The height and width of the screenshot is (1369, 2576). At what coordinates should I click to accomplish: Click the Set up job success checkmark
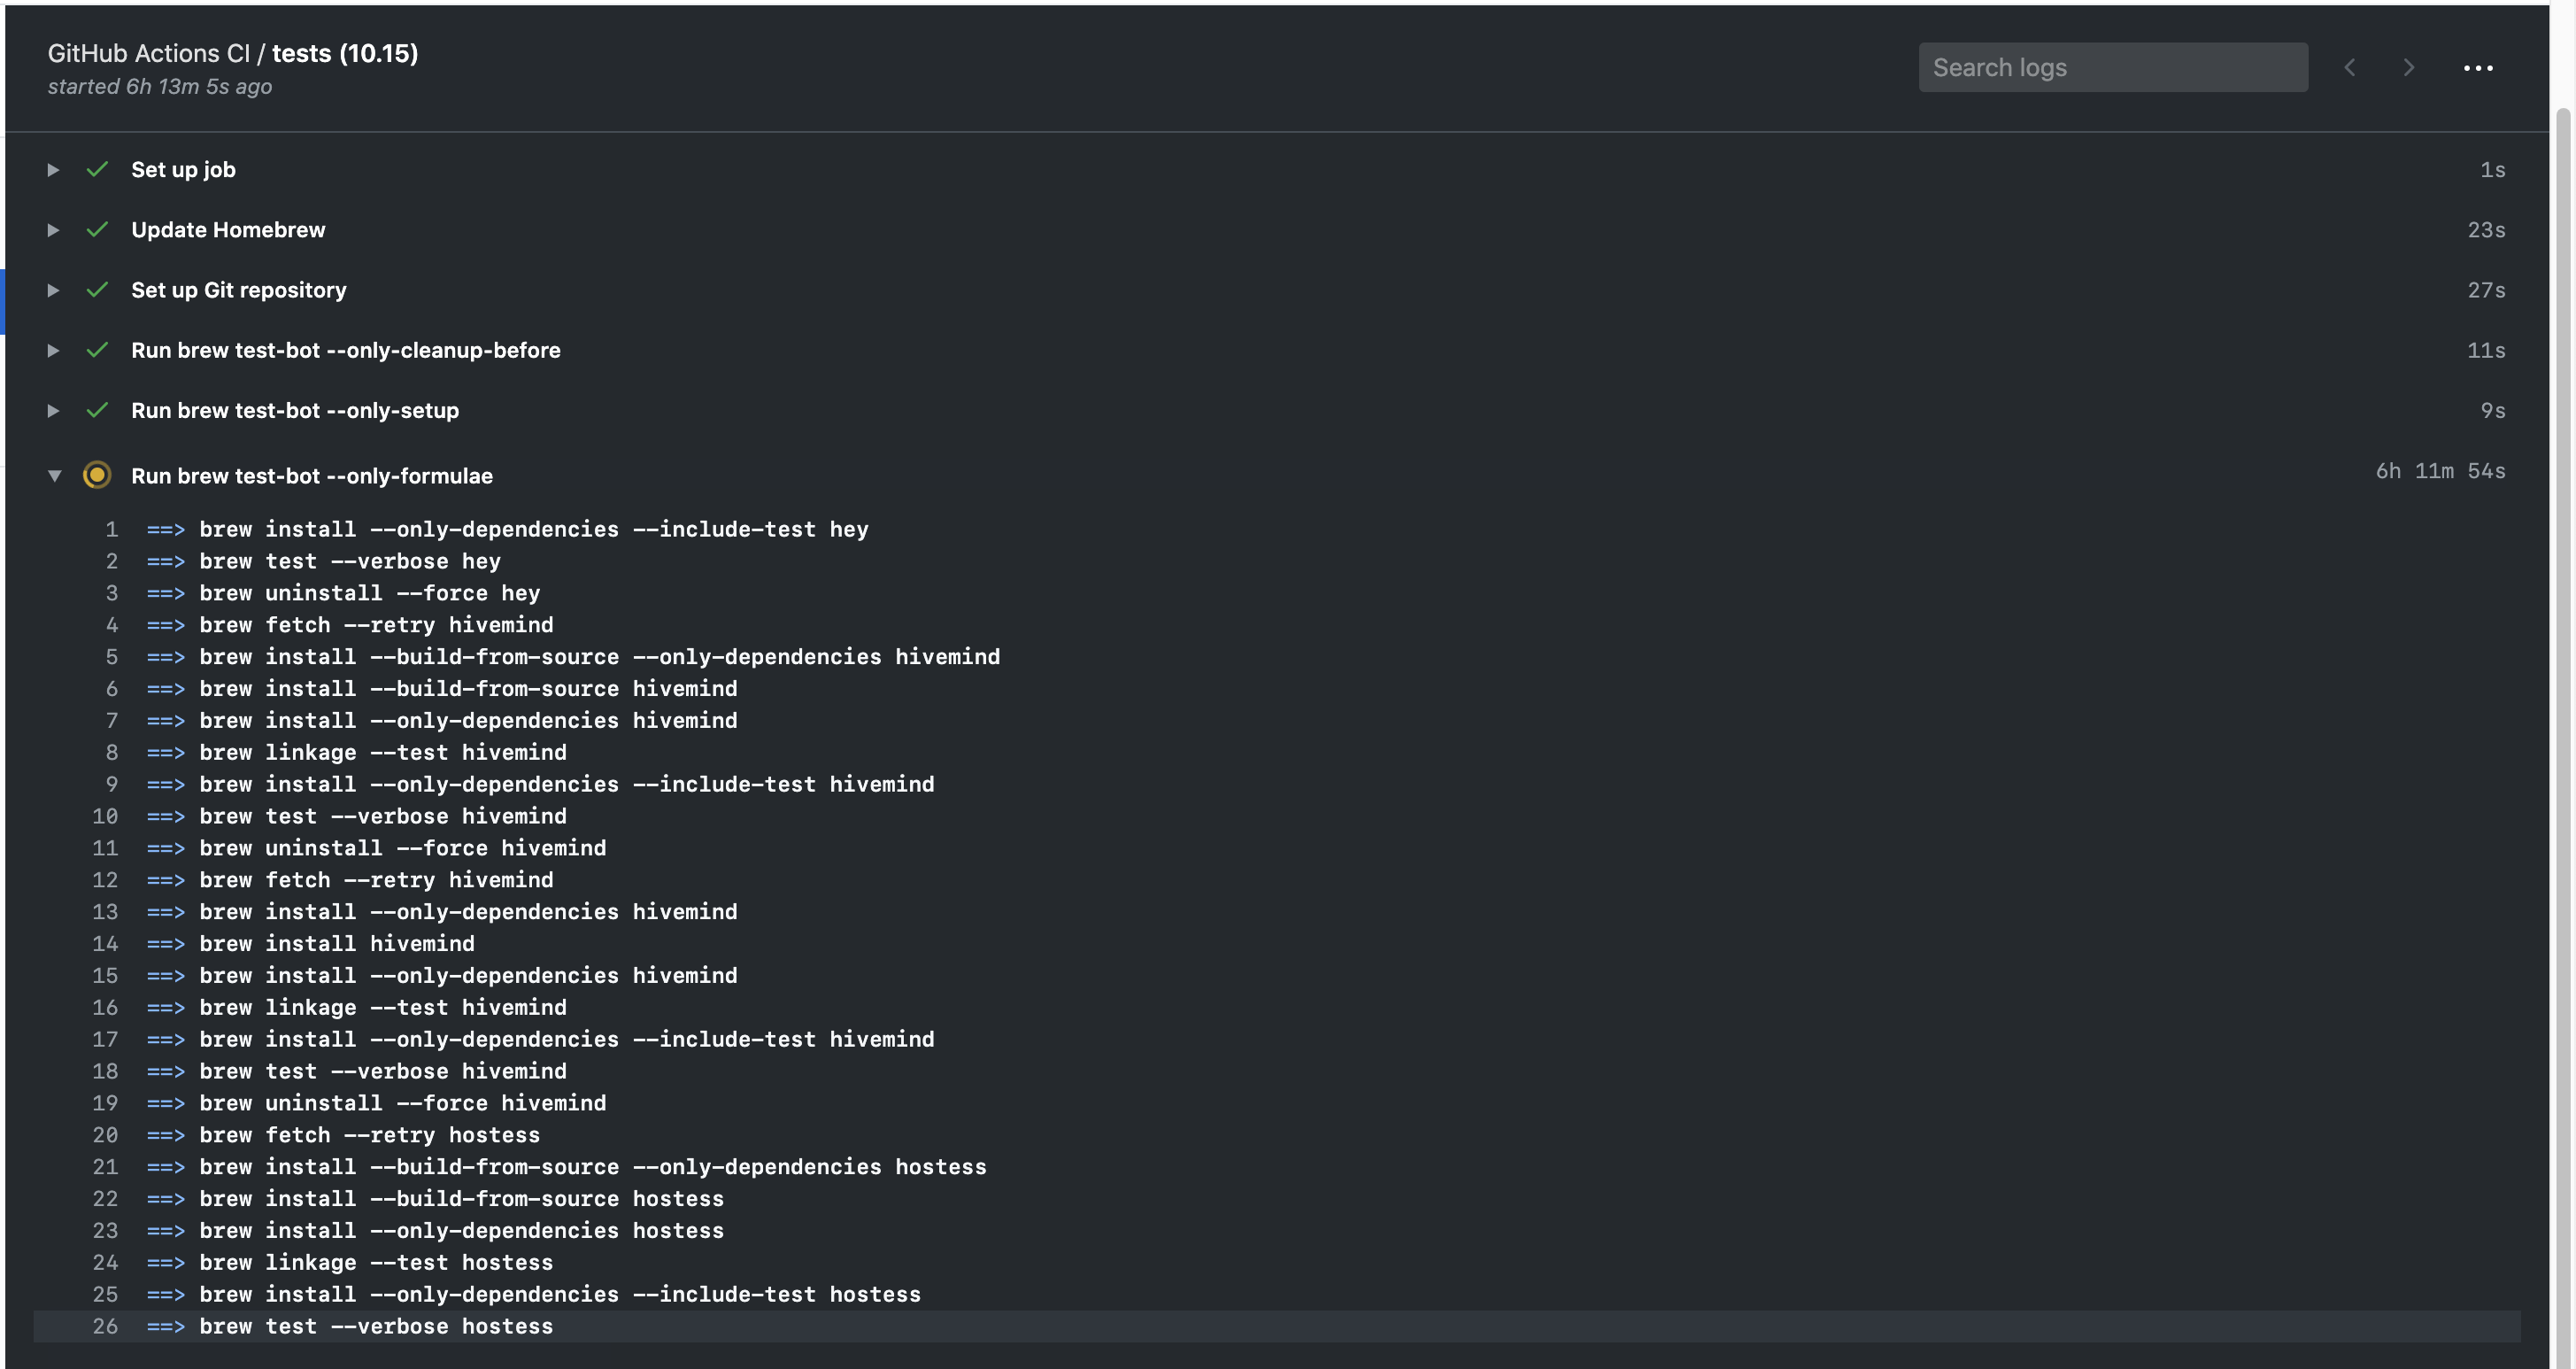coord(97,169)
